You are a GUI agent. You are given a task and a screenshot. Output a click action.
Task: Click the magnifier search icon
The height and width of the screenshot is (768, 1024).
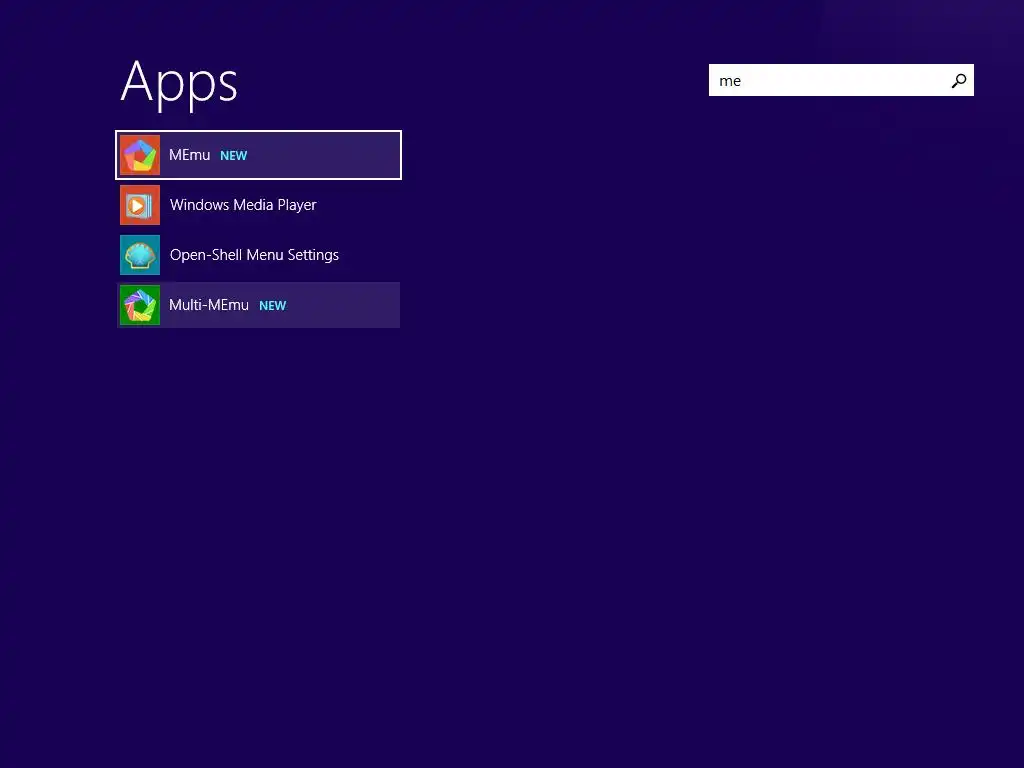[959, 80]
